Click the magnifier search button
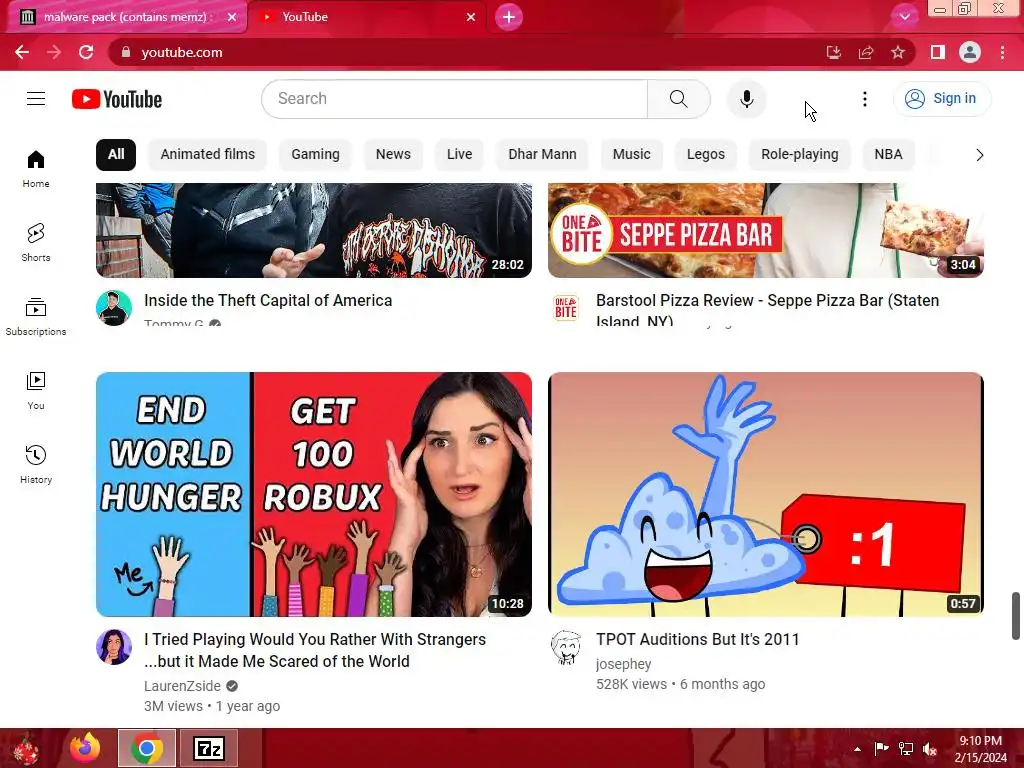 [x=679, y=99]
